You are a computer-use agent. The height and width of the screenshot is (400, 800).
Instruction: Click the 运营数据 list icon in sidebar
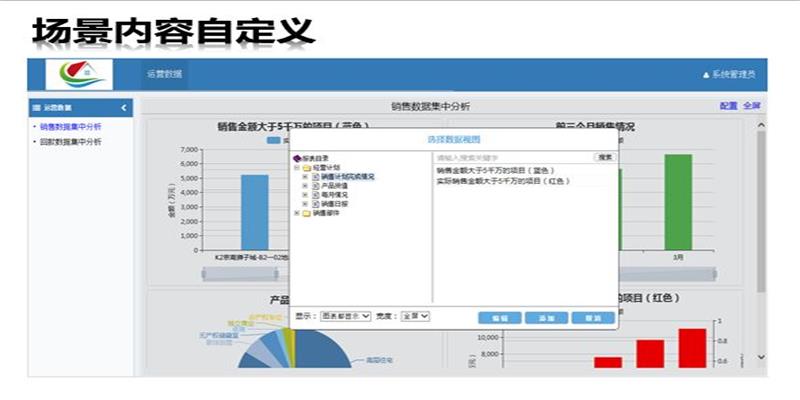coord(36,107)
